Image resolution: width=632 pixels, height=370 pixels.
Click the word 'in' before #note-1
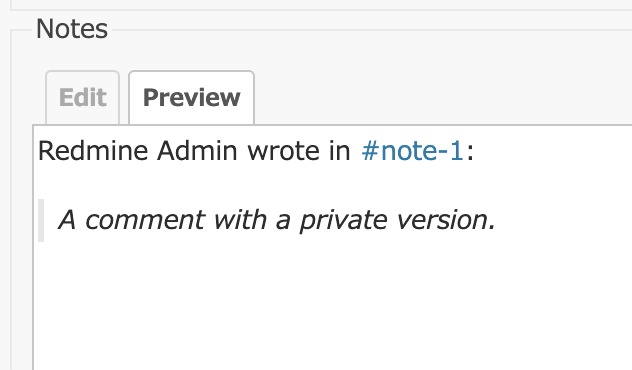[x=340, y=151]
